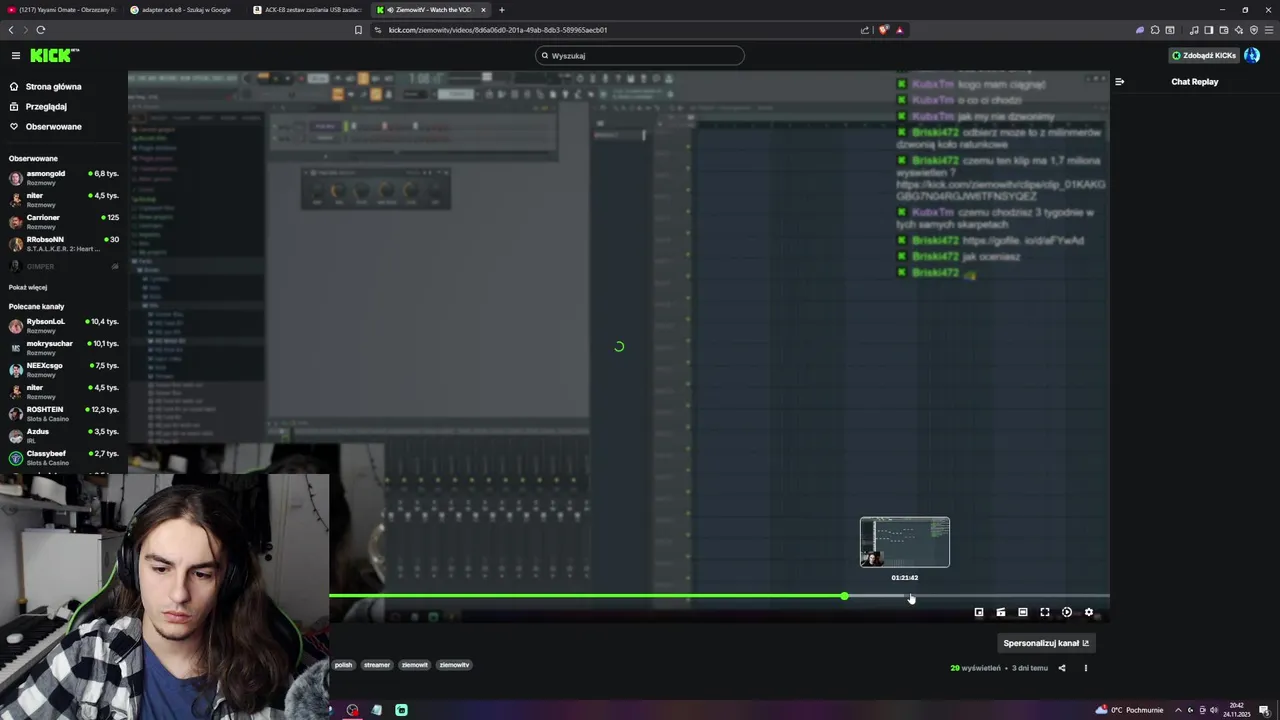Open Classybeef recommended channel

64,458
